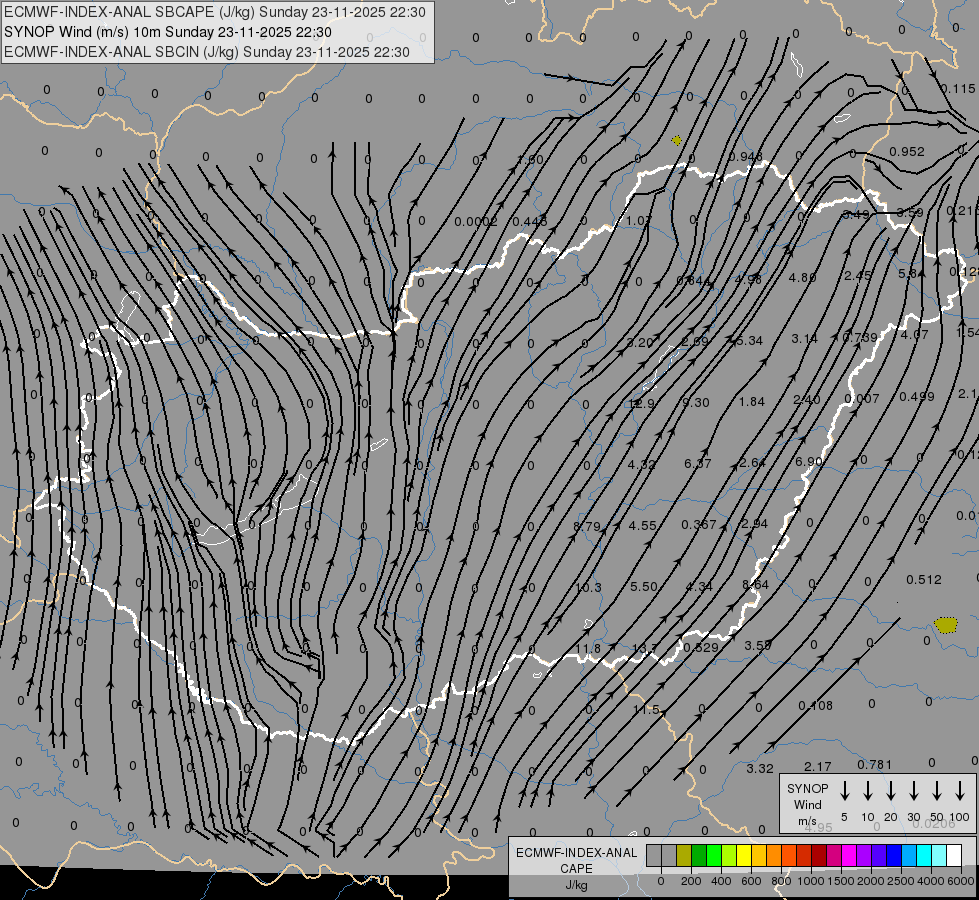Click the 'ECMWF-INDEX-ANAL' label in color legend
979x900 pixels.
[x=576, y=853]
